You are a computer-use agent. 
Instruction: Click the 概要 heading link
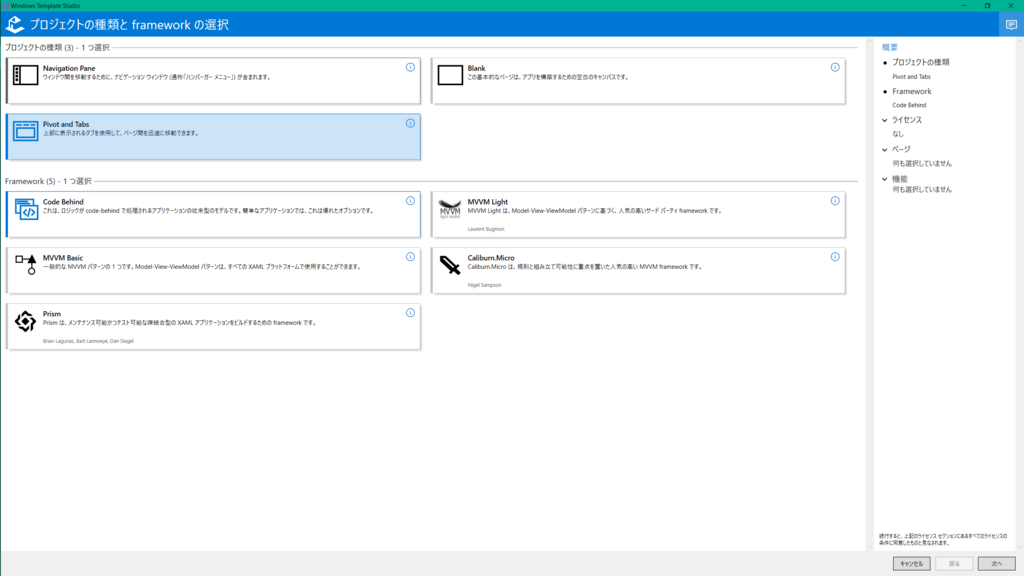point(889,47)
